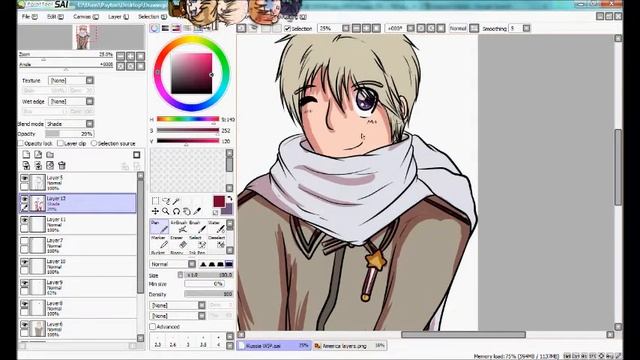Swap foreground and background colors

tap(230, 198)
